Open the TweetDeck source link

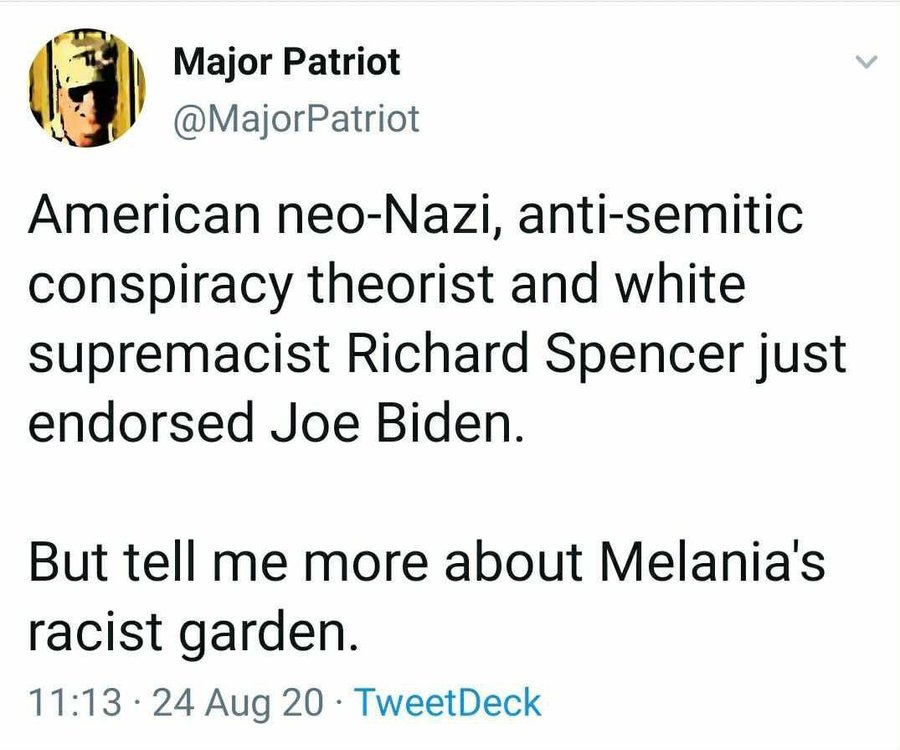pyautogui.click(x=448, y=702)
